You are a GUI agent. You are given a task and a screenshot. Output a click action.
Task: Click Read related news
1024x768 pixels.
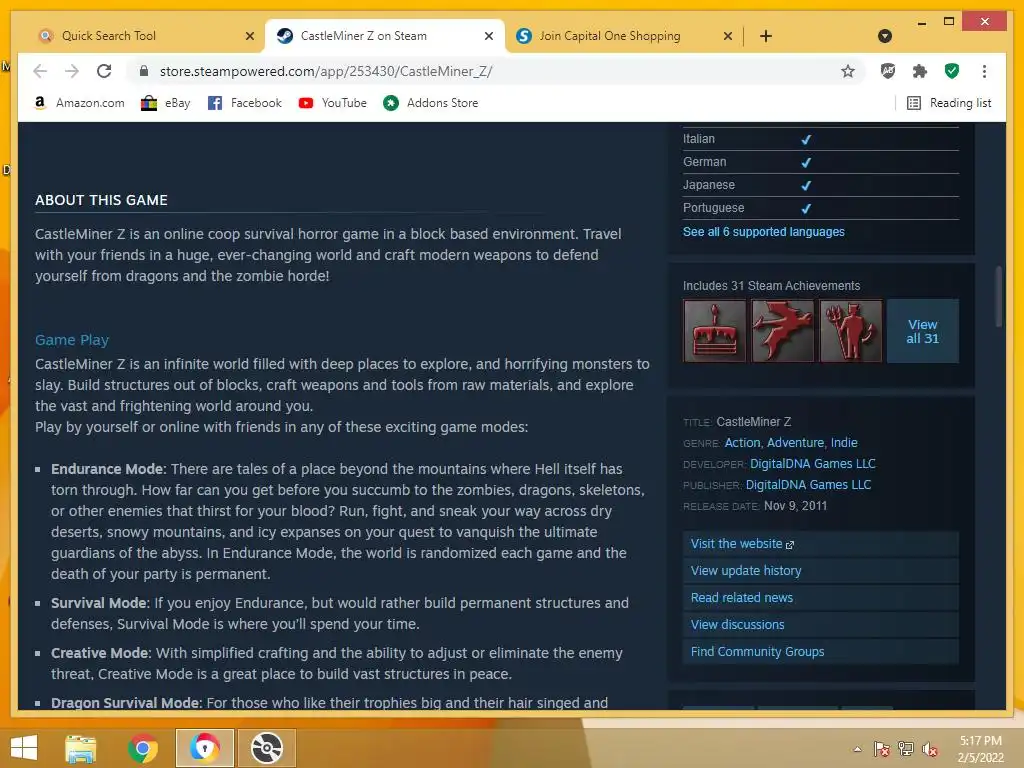820,598
